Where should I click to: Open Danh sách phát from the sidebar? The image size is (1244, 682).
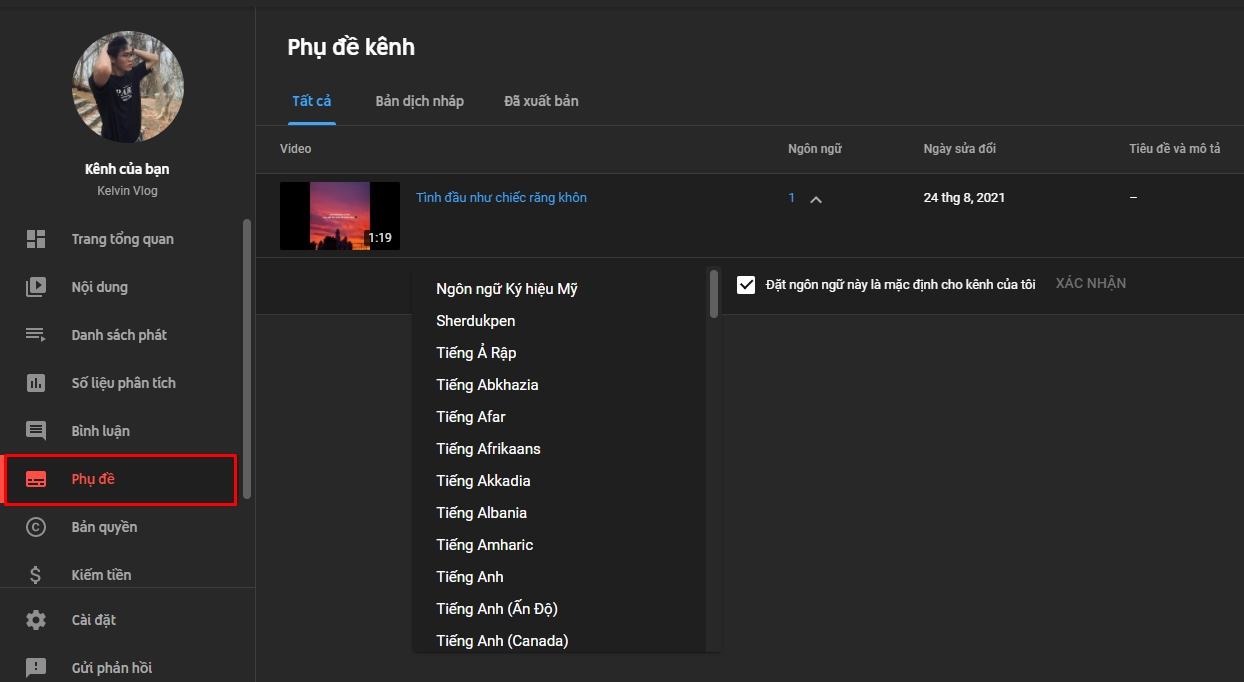coord(36,334)
